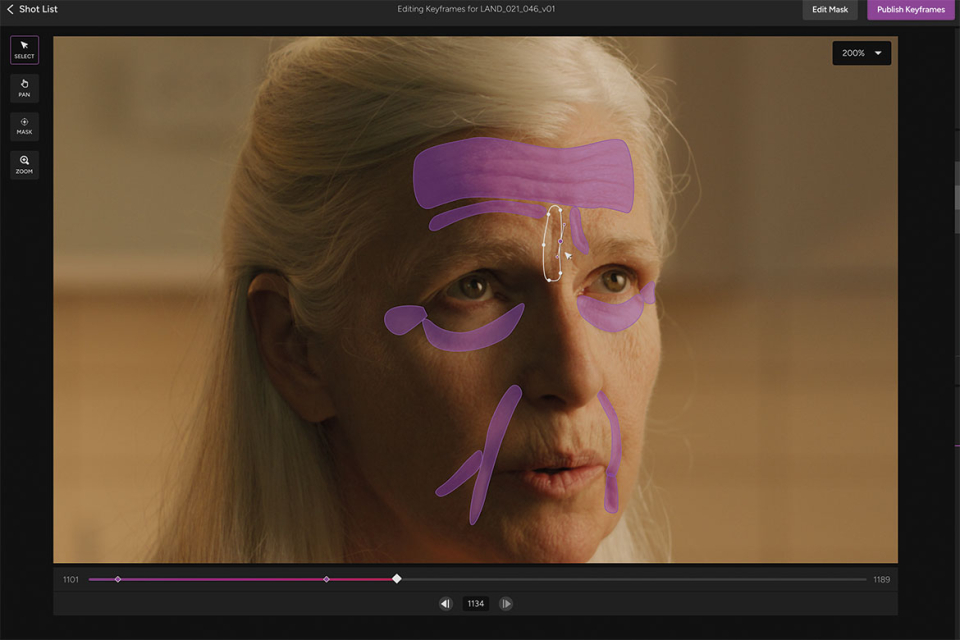Switch to the Pan hand tool
Viewport: 960px width, 640px height.
point(24,88)
